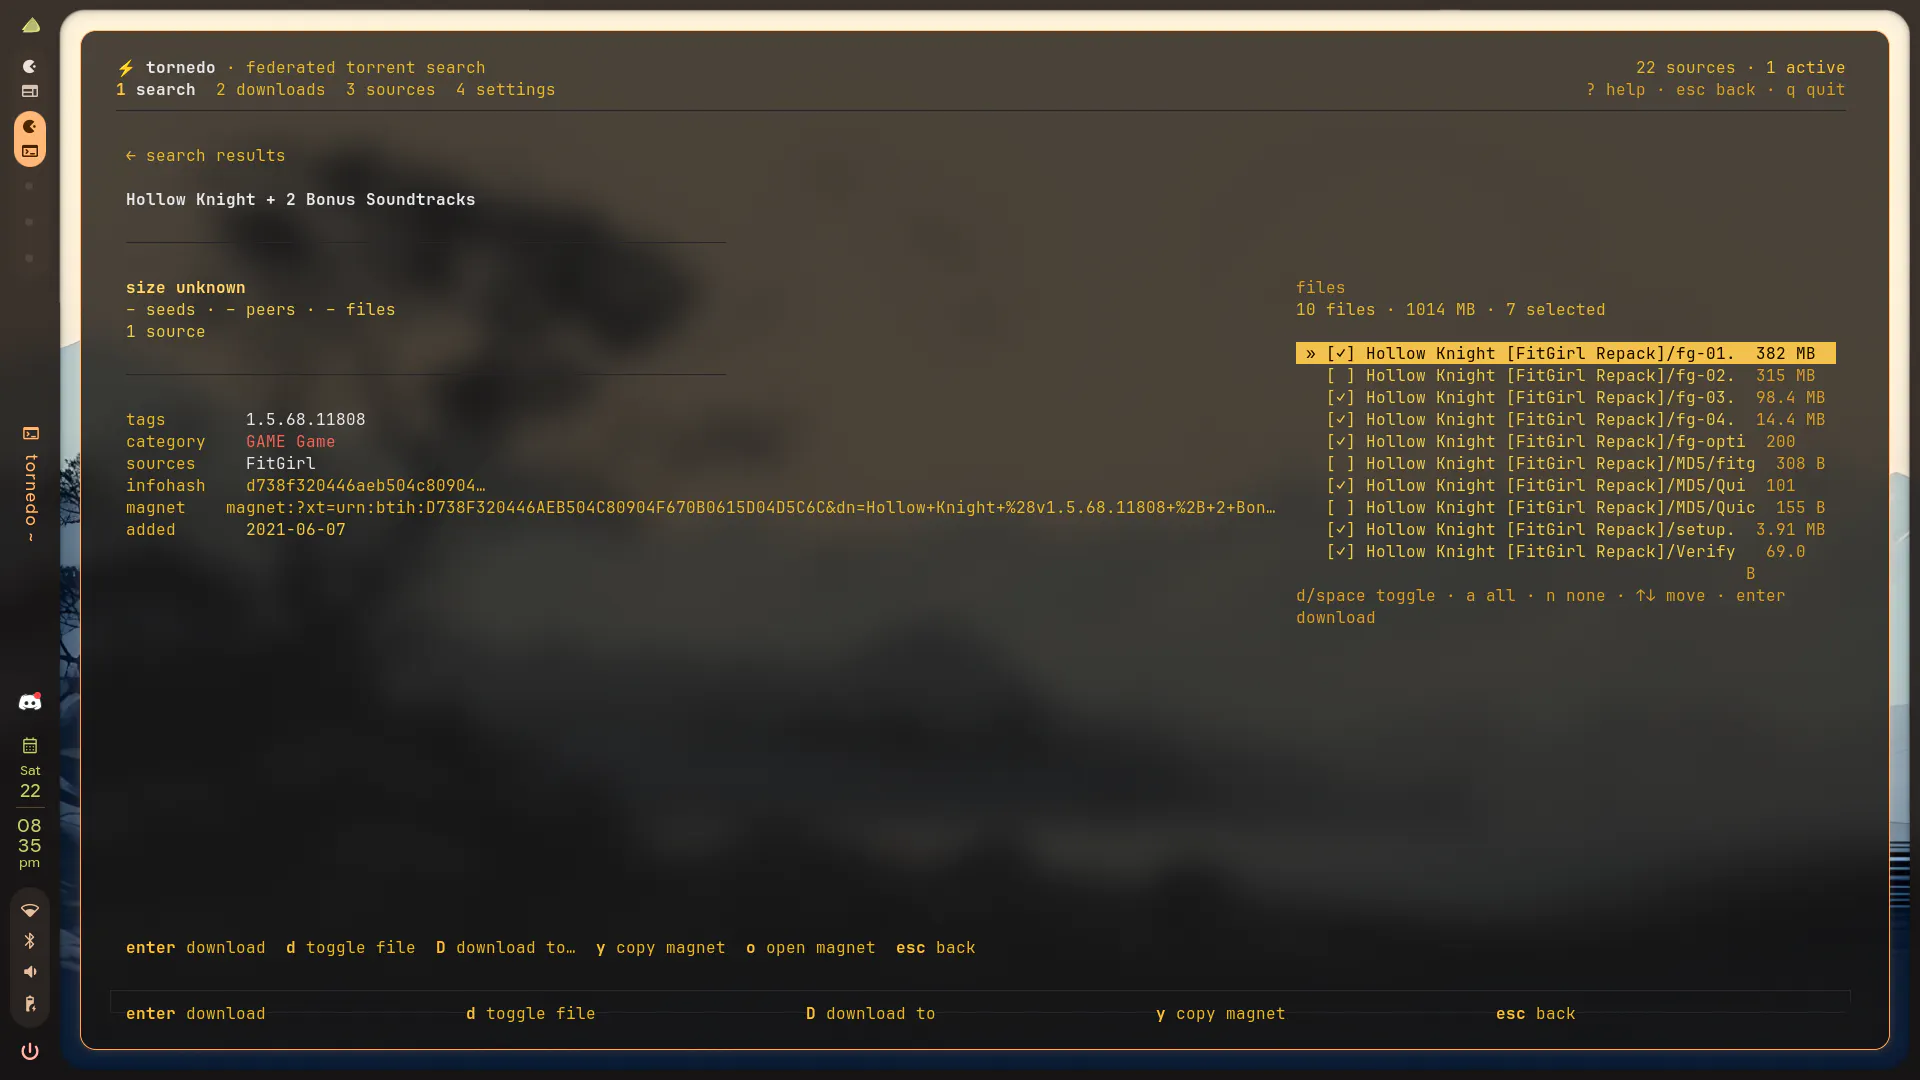Click the a all files hint
The height and width of the screenshot is (1080, 1920).
1491,596
